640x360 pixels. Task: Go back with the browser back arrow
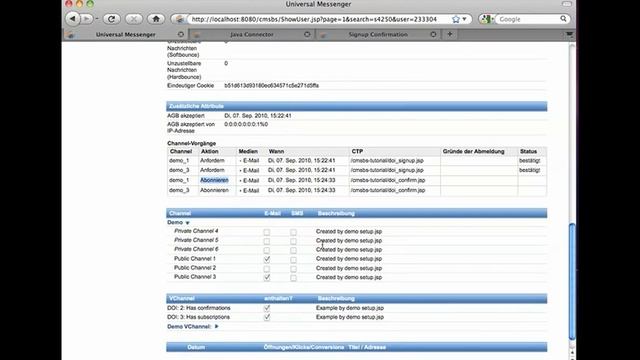coord(72,19)
